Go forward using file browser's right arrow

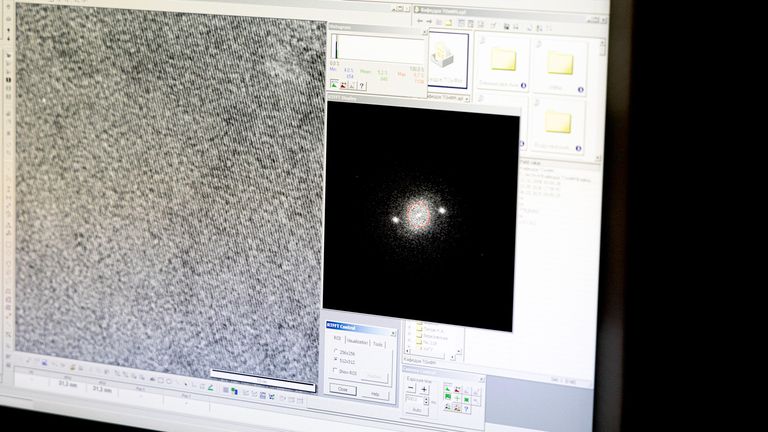coord(429,22)
